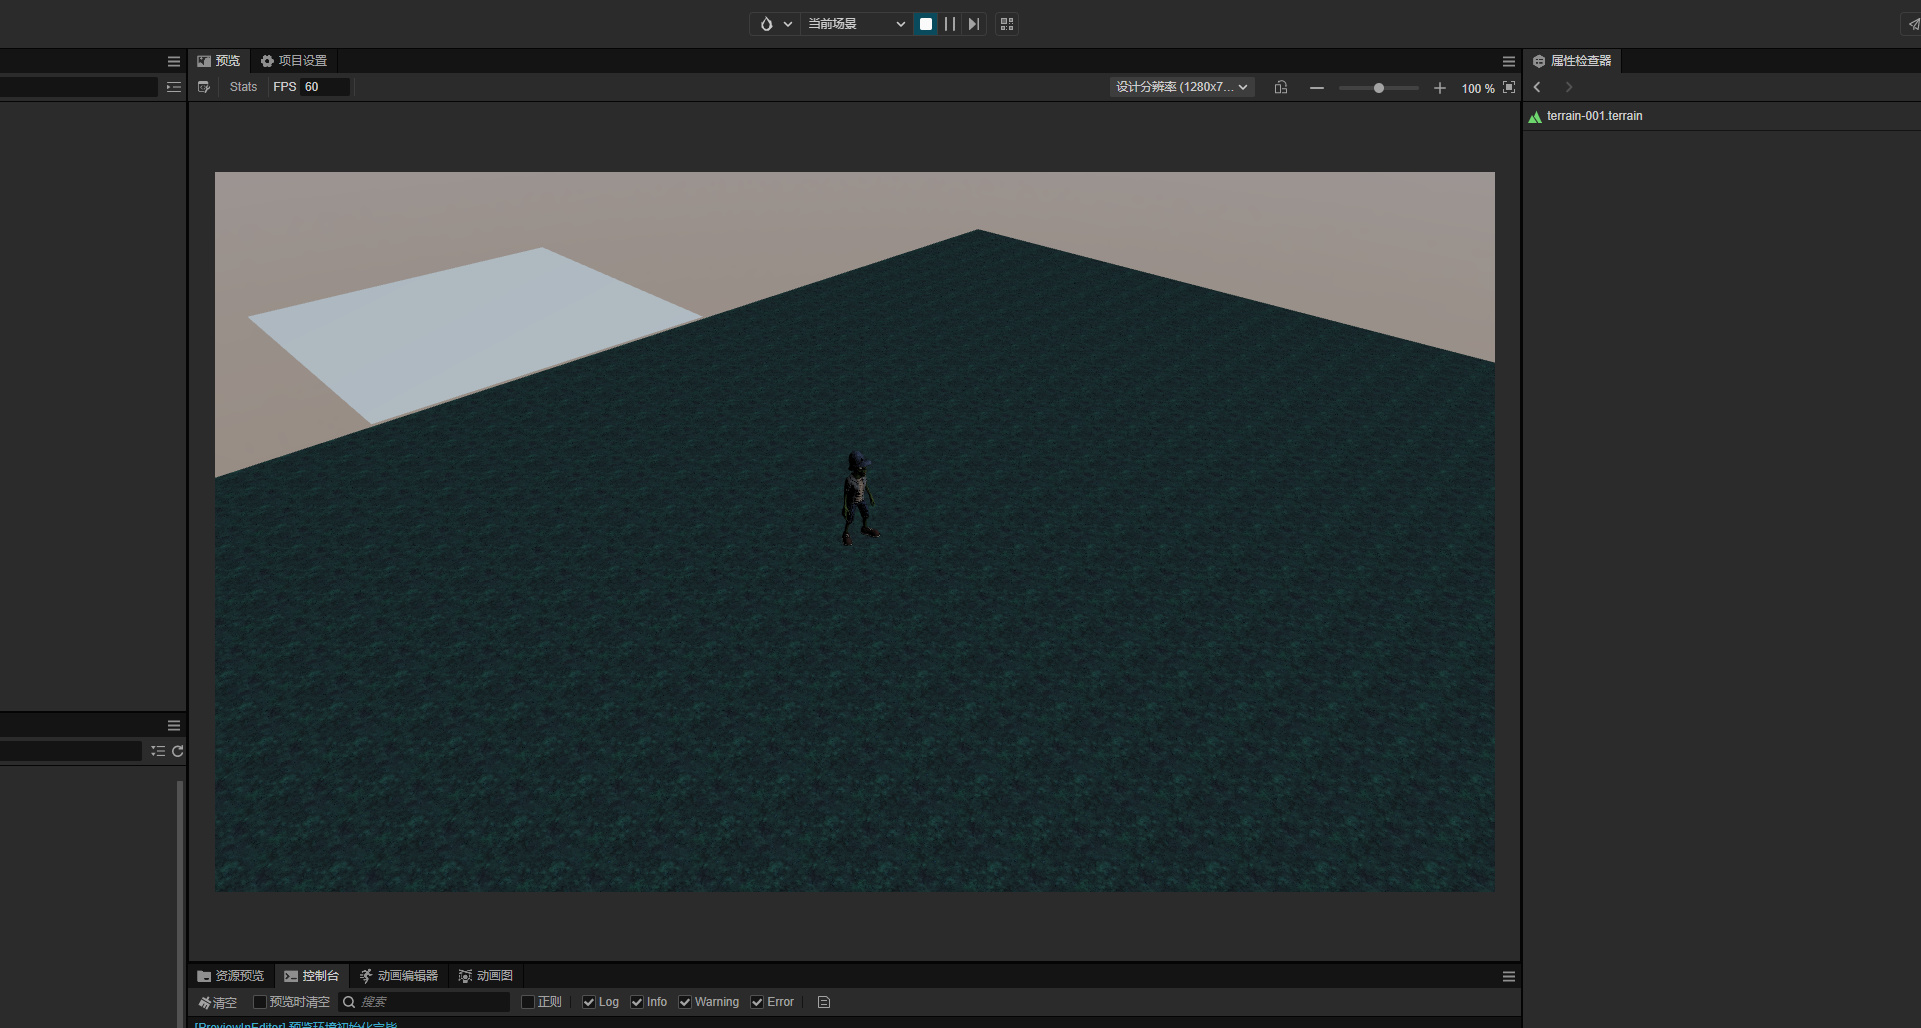Open the lower-left panel hamburger menu
This screenshot has height=1028, width=1921.
tap(174, 725)
